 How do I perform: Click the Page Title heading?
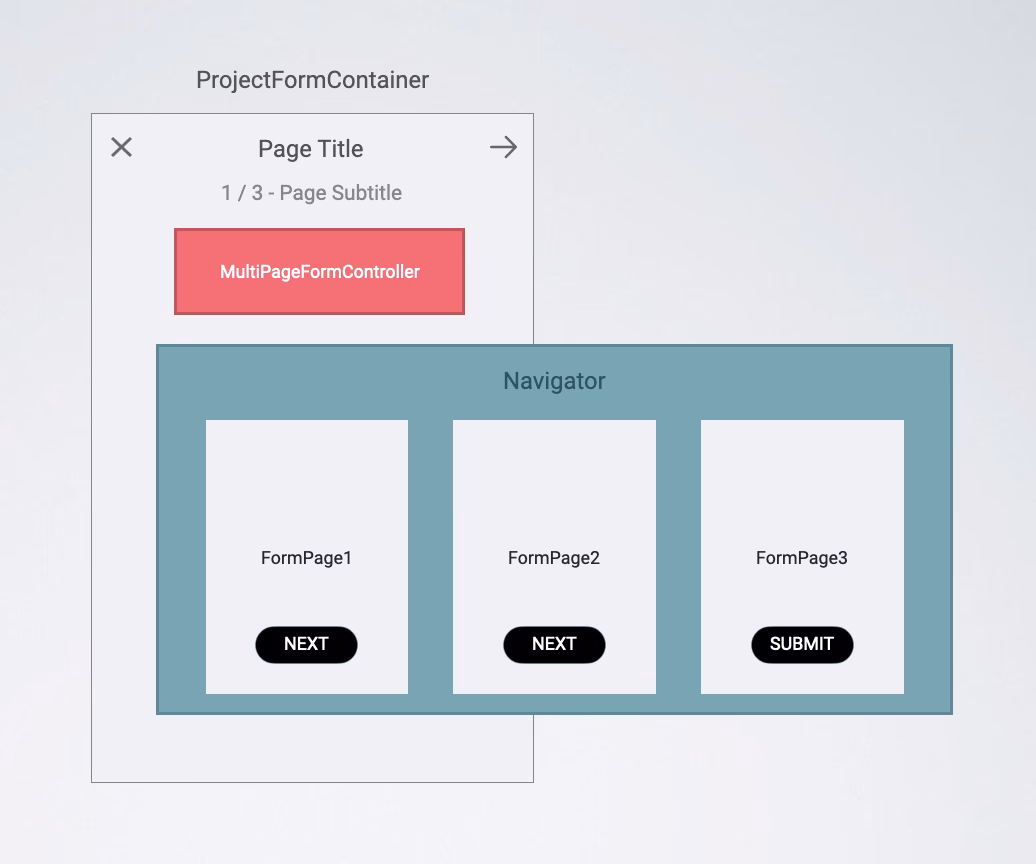[310, 148]
